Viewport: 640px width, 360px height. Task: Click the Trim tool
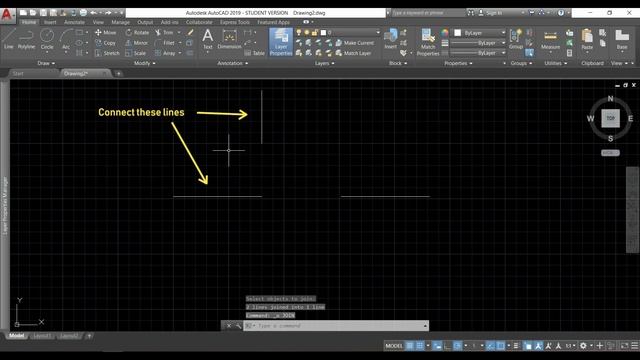(164, 32)
